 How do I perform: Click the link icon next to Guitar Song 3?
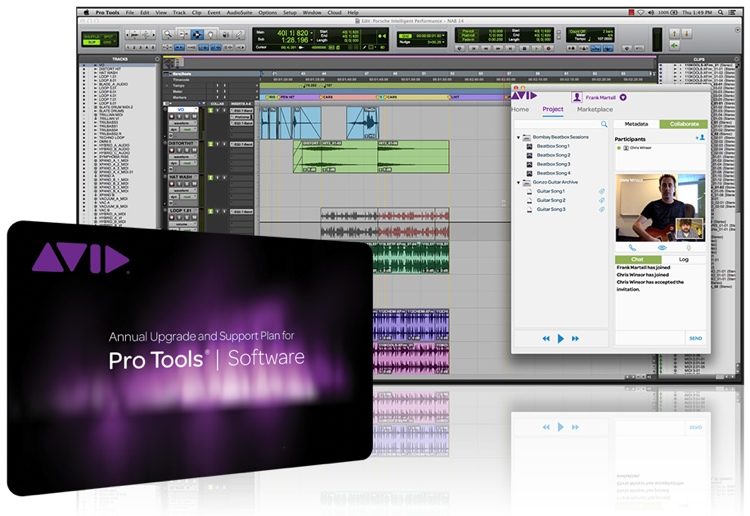(602, 209)
